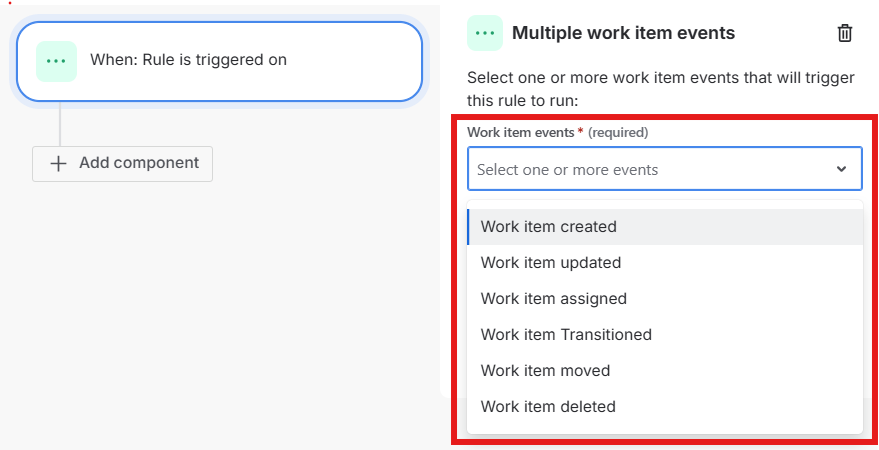Screen dimensions: 879x450
Task: Pick the Work item assigned event
Action: point(554,299)
